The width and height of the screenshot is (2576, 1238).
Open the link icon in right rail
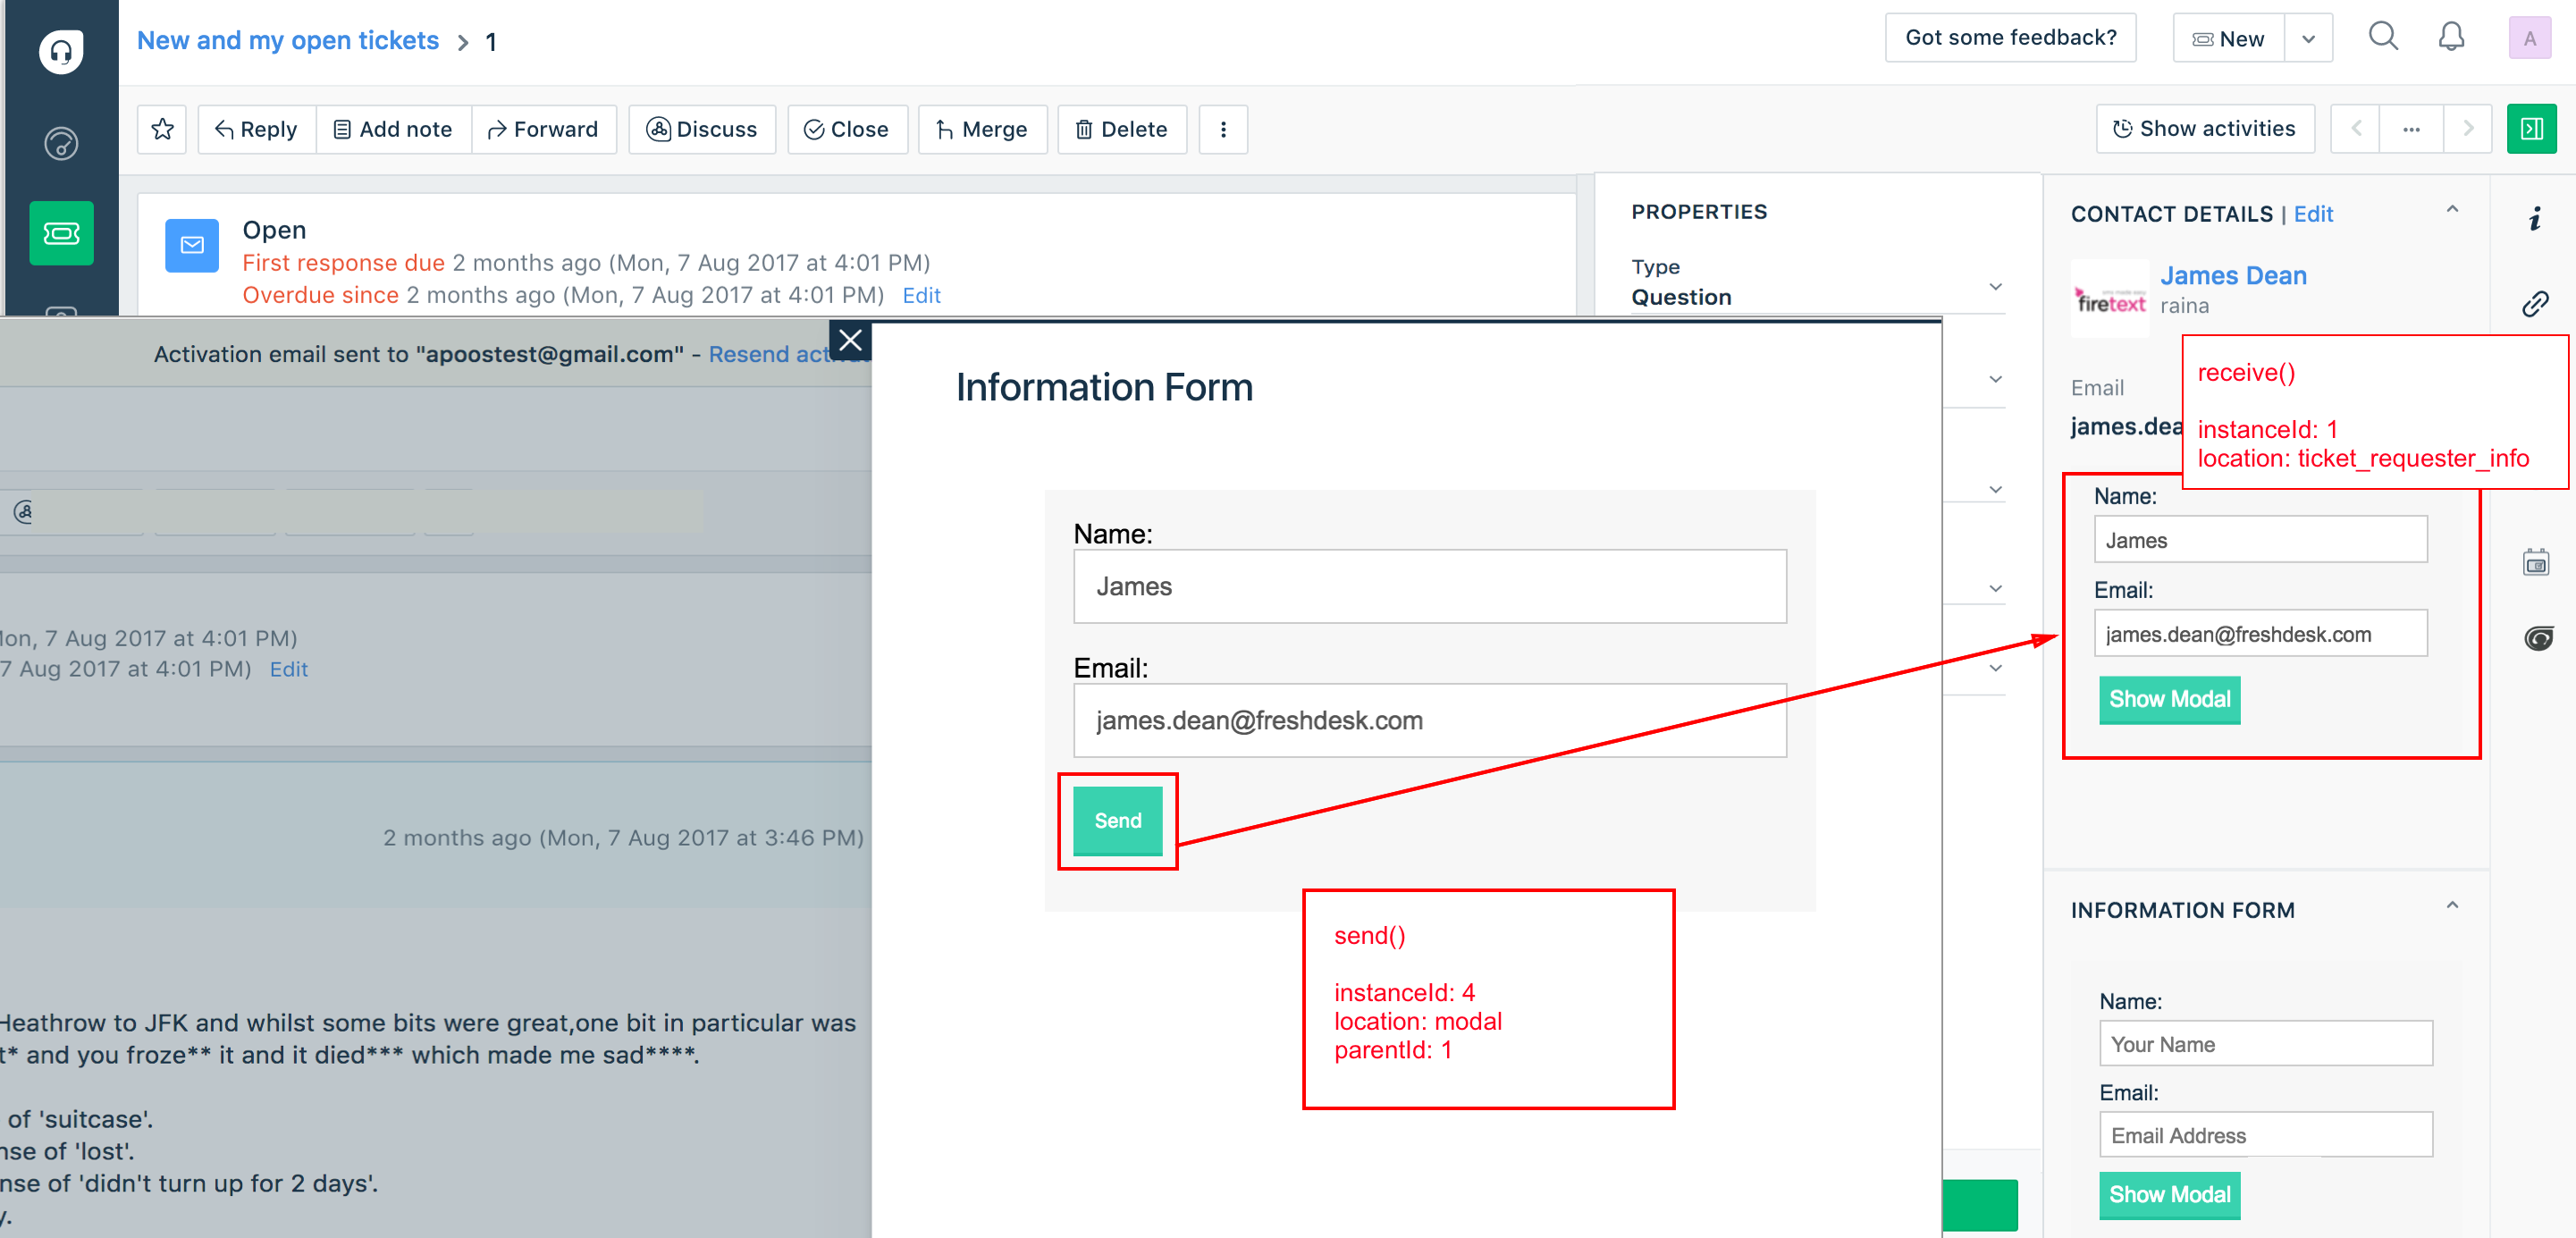pos(2535,303)
